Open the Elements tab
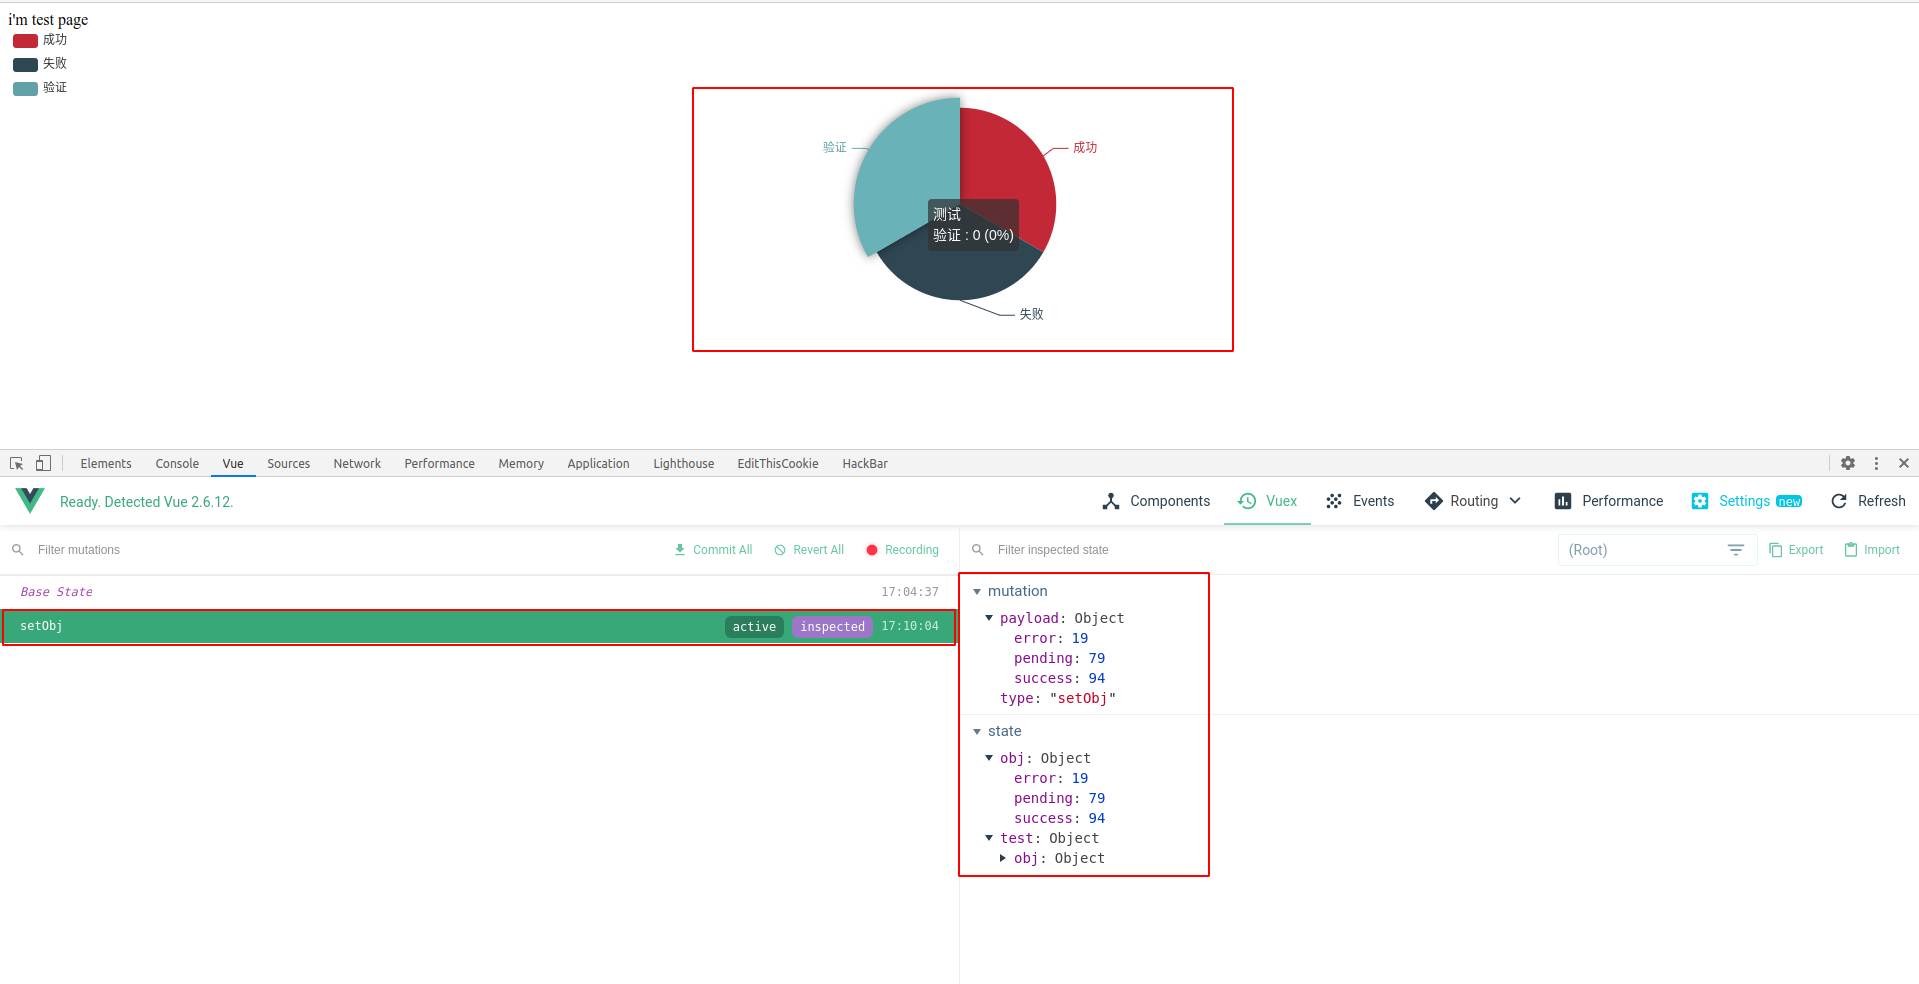This screenshot has height=984, width=1919. tap(106, 463)
